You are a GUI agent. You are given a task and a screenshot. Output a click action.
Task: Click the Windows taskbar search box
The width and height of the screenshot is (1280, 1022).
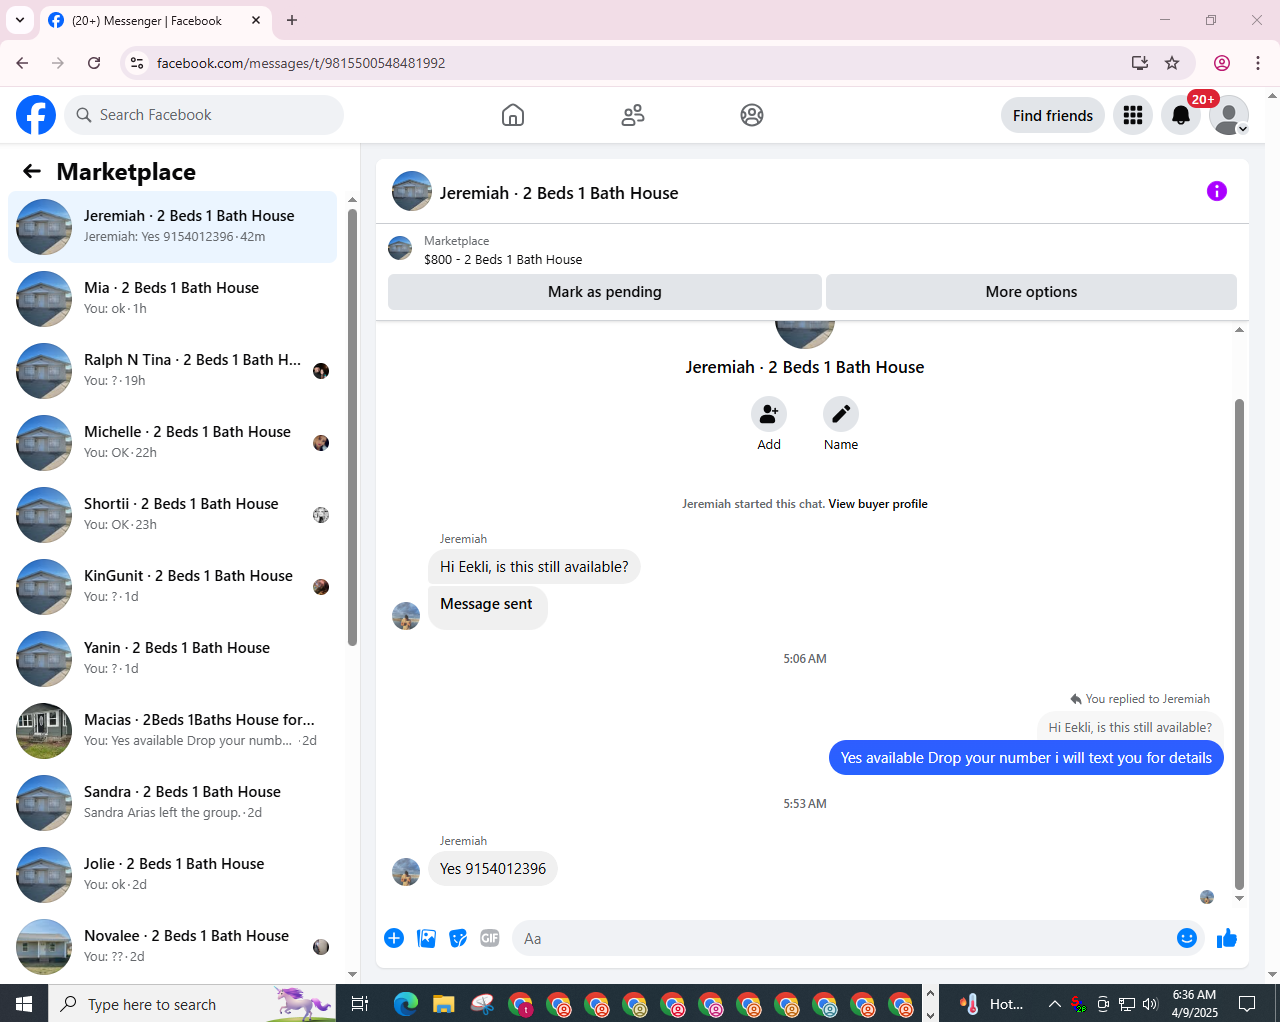[192, 1004]
